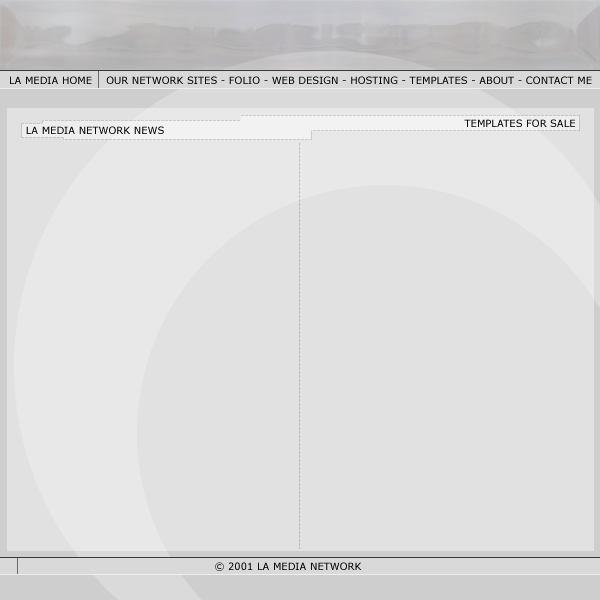Click the © 2001 LA MEDIA NETWORK footer
The height and width of the screenshot is (600, 600).
288,566
